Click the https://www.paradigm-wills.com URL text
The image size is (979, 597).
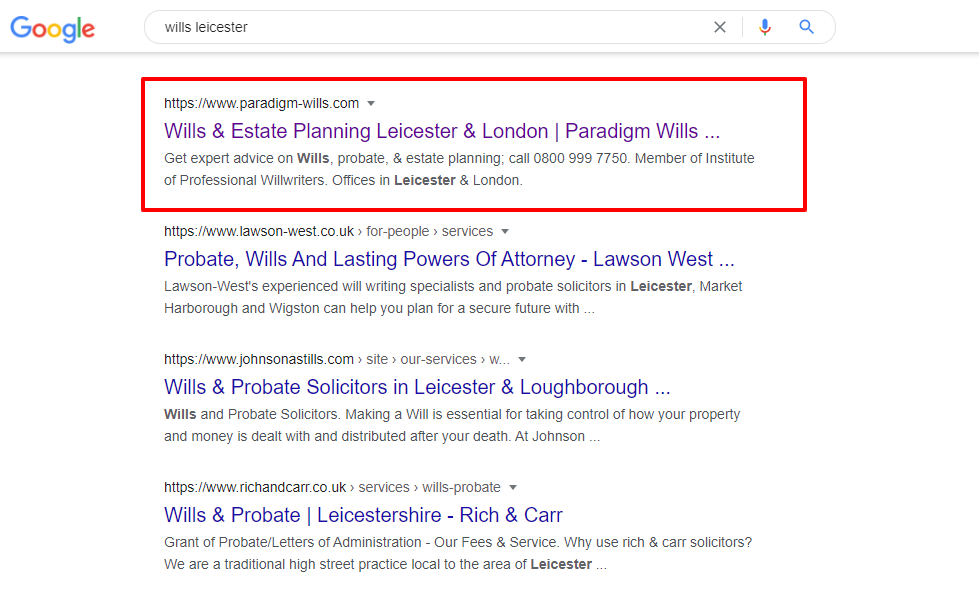click(262, 103)
